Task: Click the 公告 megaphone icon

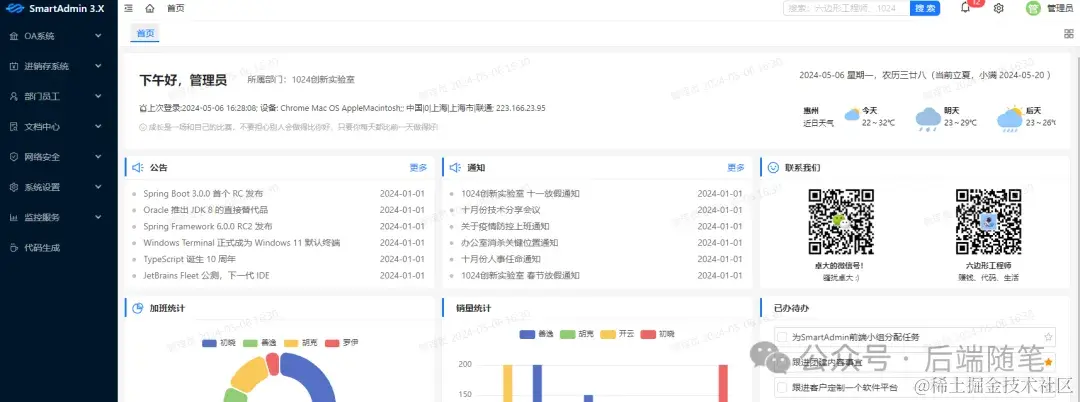Action: (138, 167)
